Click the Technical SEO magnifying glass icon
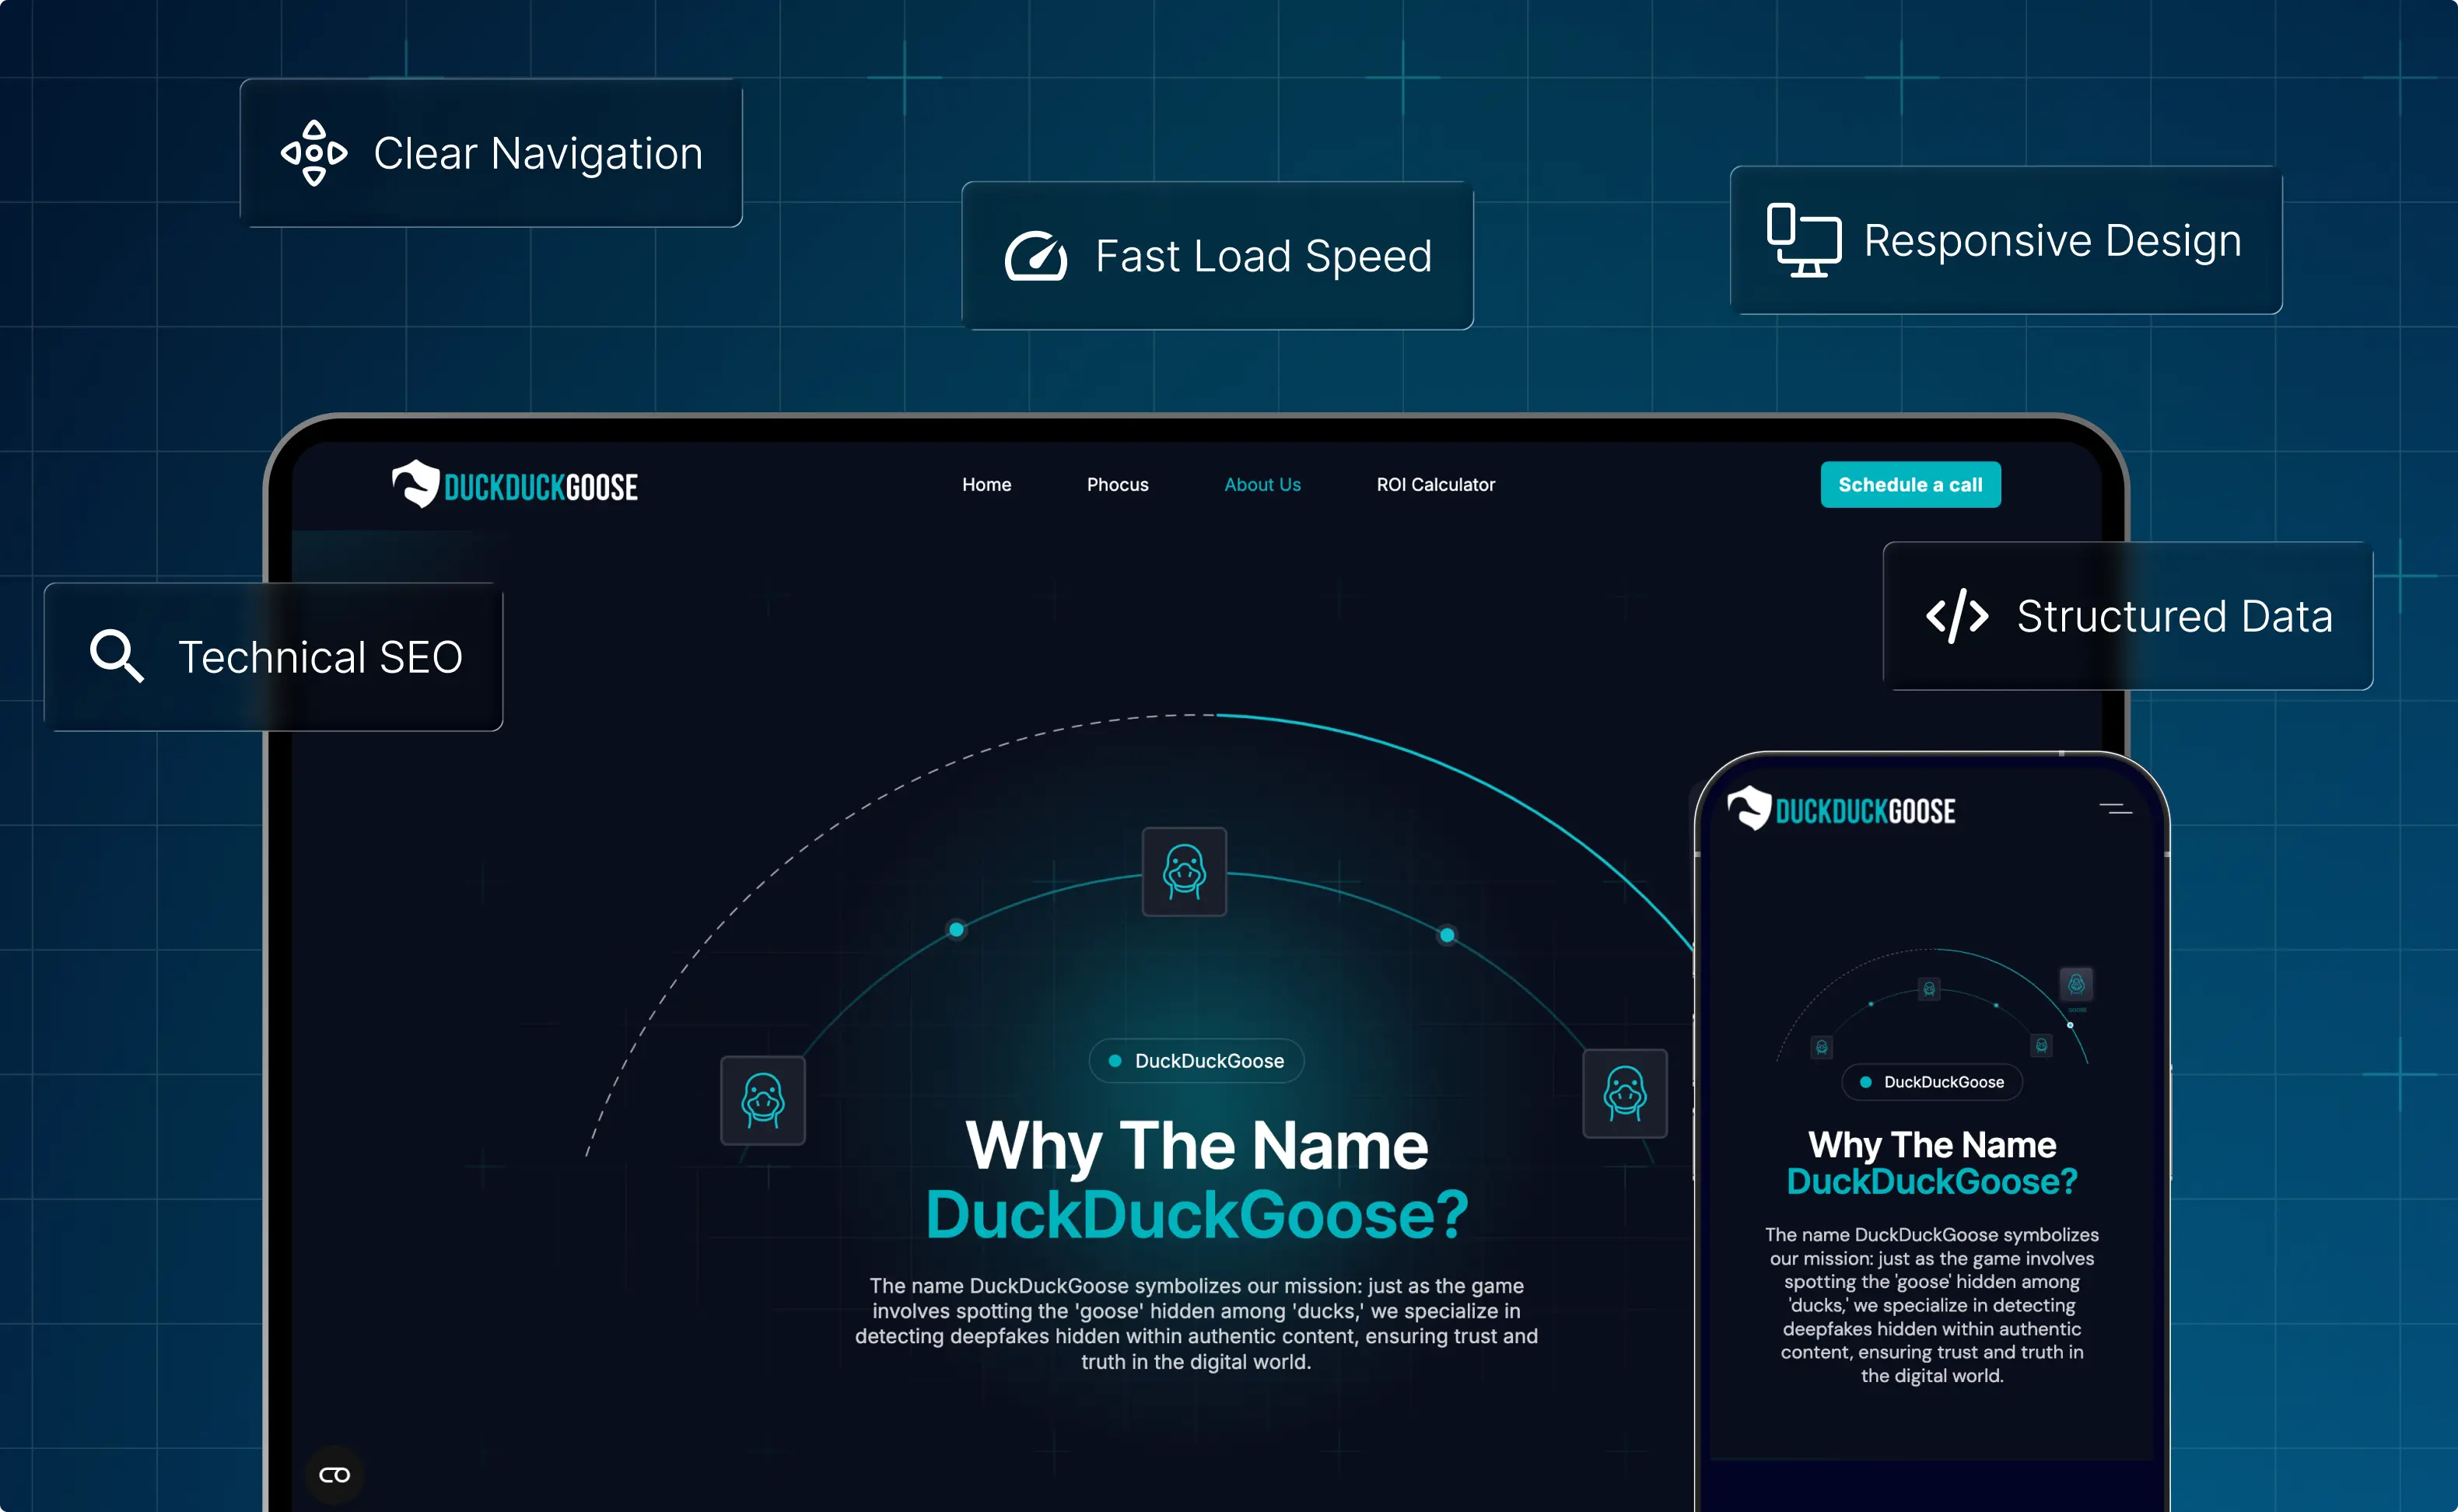Viewport: 2458px width, 1512px height. (x=117, y=656)
